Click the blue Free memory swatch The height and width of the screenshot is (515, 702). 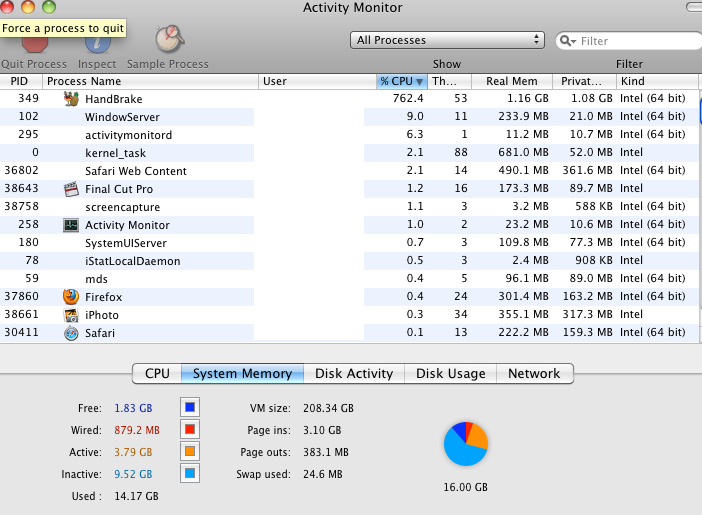(190, 407)
